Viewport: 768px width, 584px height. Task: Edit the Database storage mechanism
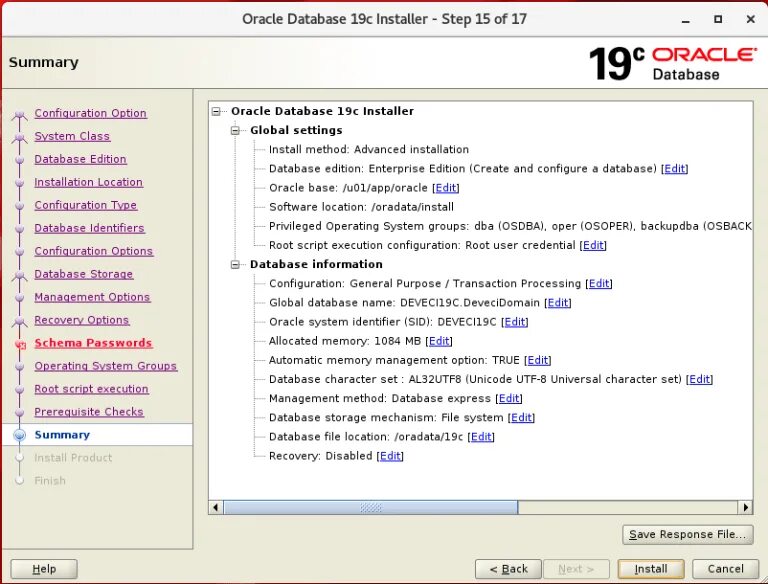(x=521, y=417)
